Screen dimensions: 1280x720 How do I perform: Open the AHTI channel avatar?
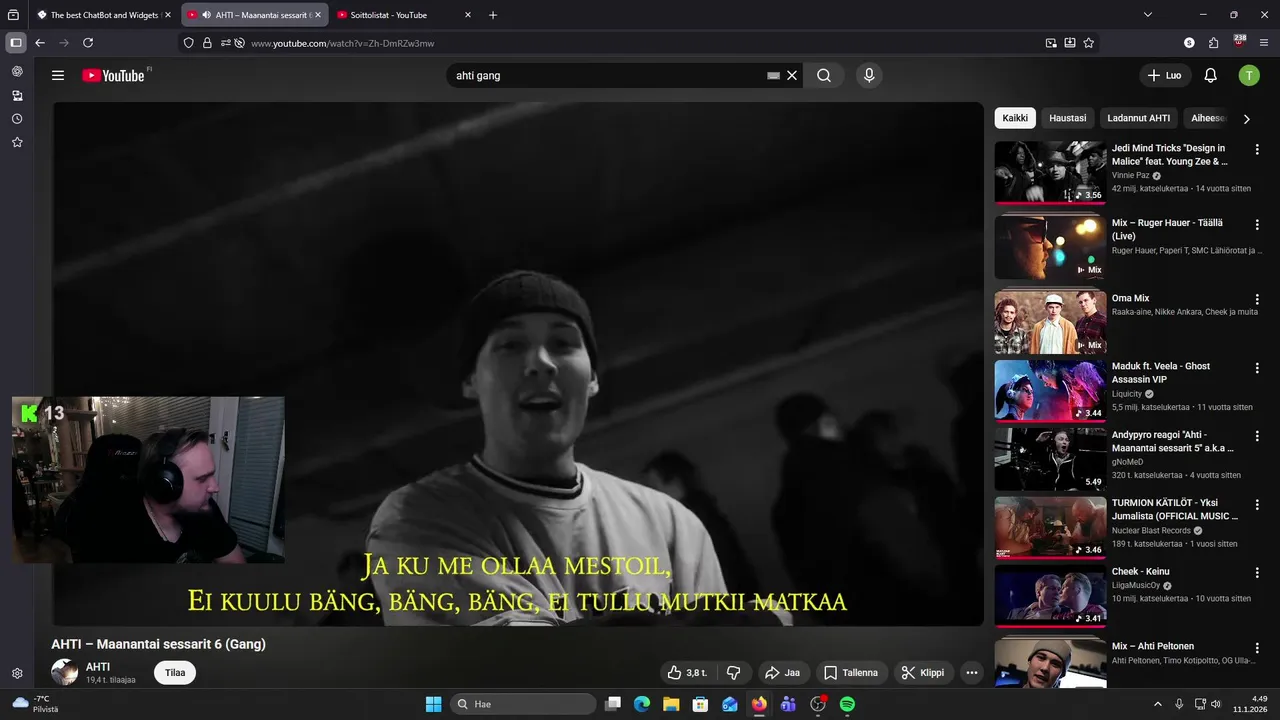click(x=65, y=672)
